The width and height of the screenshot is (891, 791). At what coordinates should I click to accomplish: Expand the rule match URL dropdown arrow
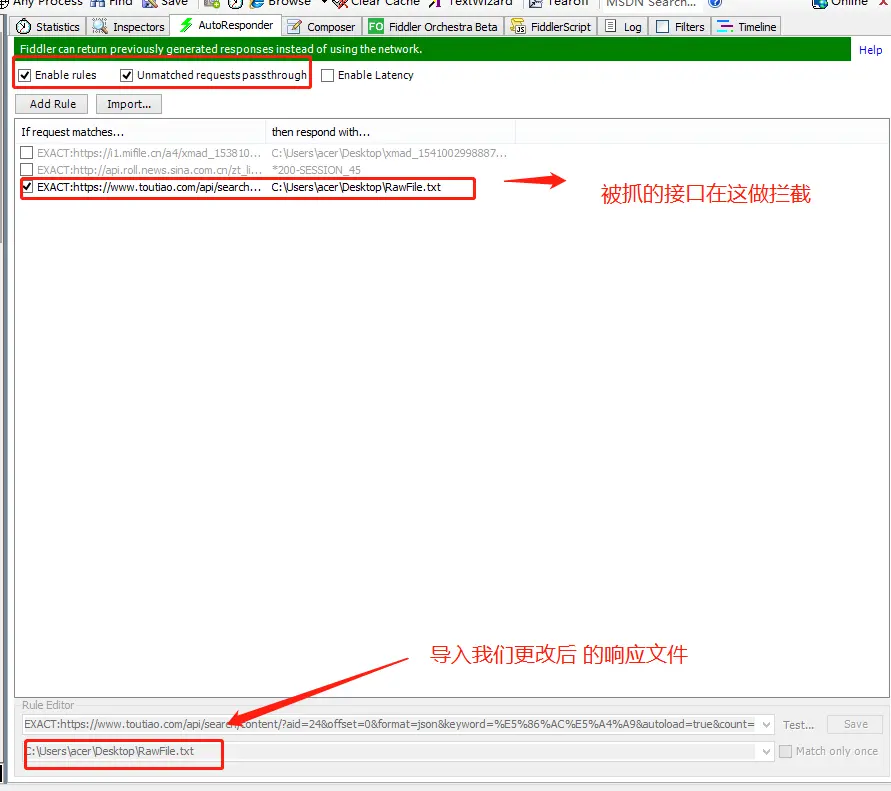[767, 725]
